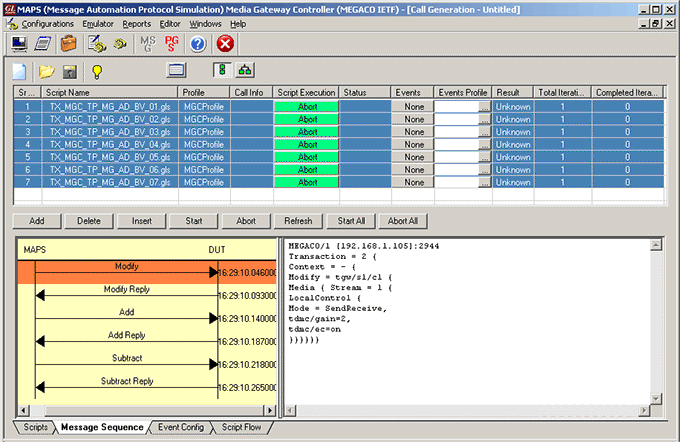The height and width of the screenshot is (442, 680).
Task: Click the checklist with telephone icon
Action: point(97,44)
